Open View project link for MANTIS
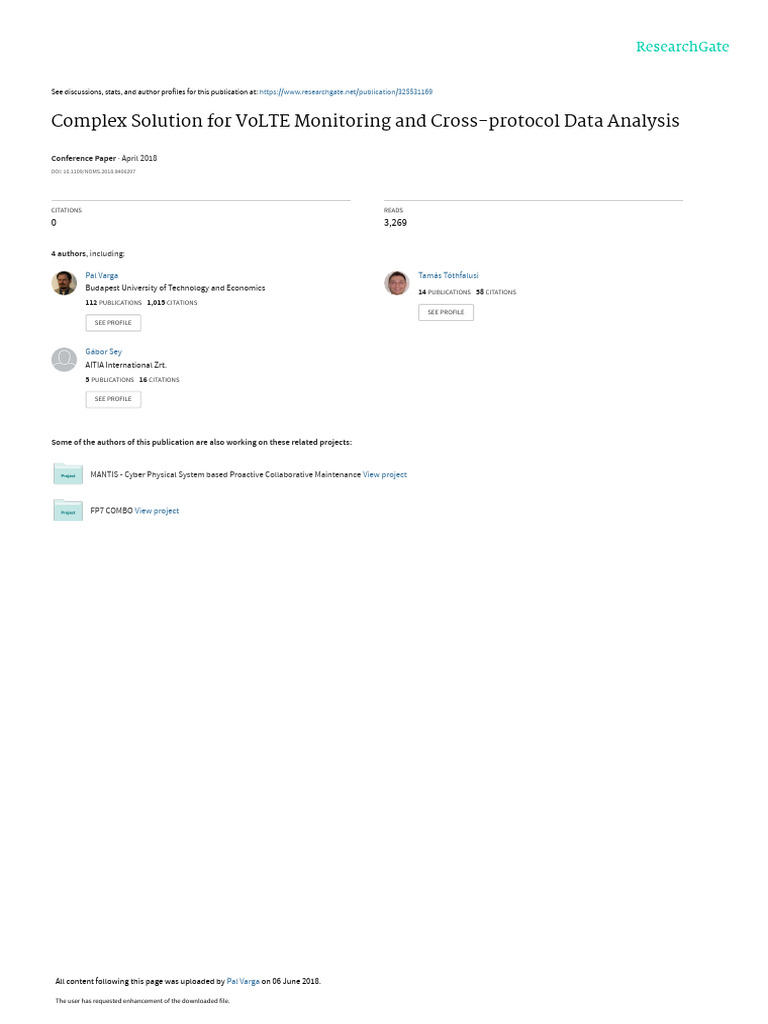The height and width of the screenshot is (1024, 768). coord(385,475)
